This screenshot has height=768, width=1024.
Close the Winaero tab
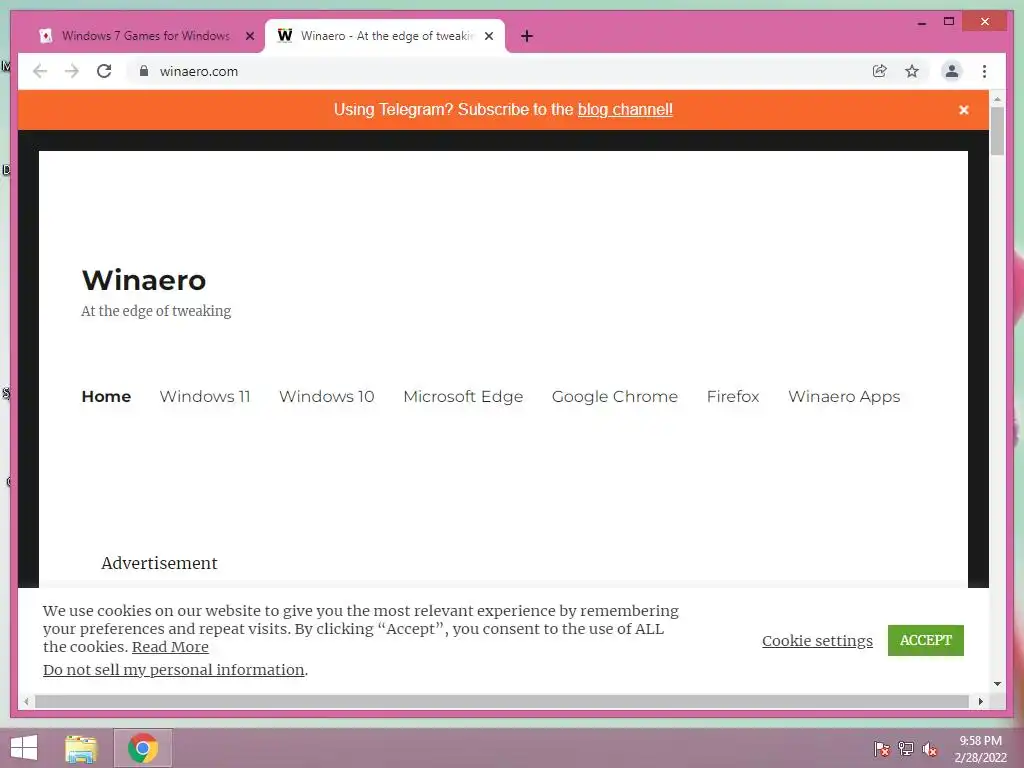pos(488,36)
